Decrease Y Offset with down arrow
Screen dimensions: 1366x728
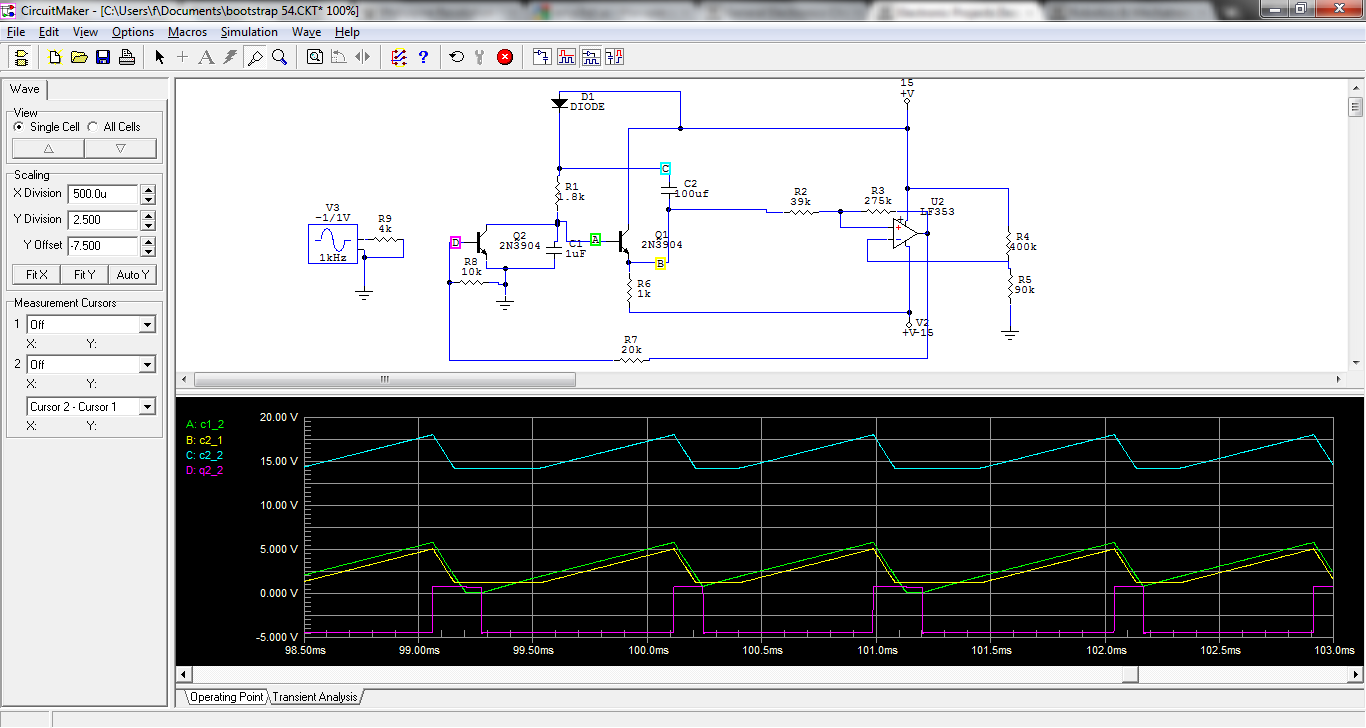[x=148, y=251]
